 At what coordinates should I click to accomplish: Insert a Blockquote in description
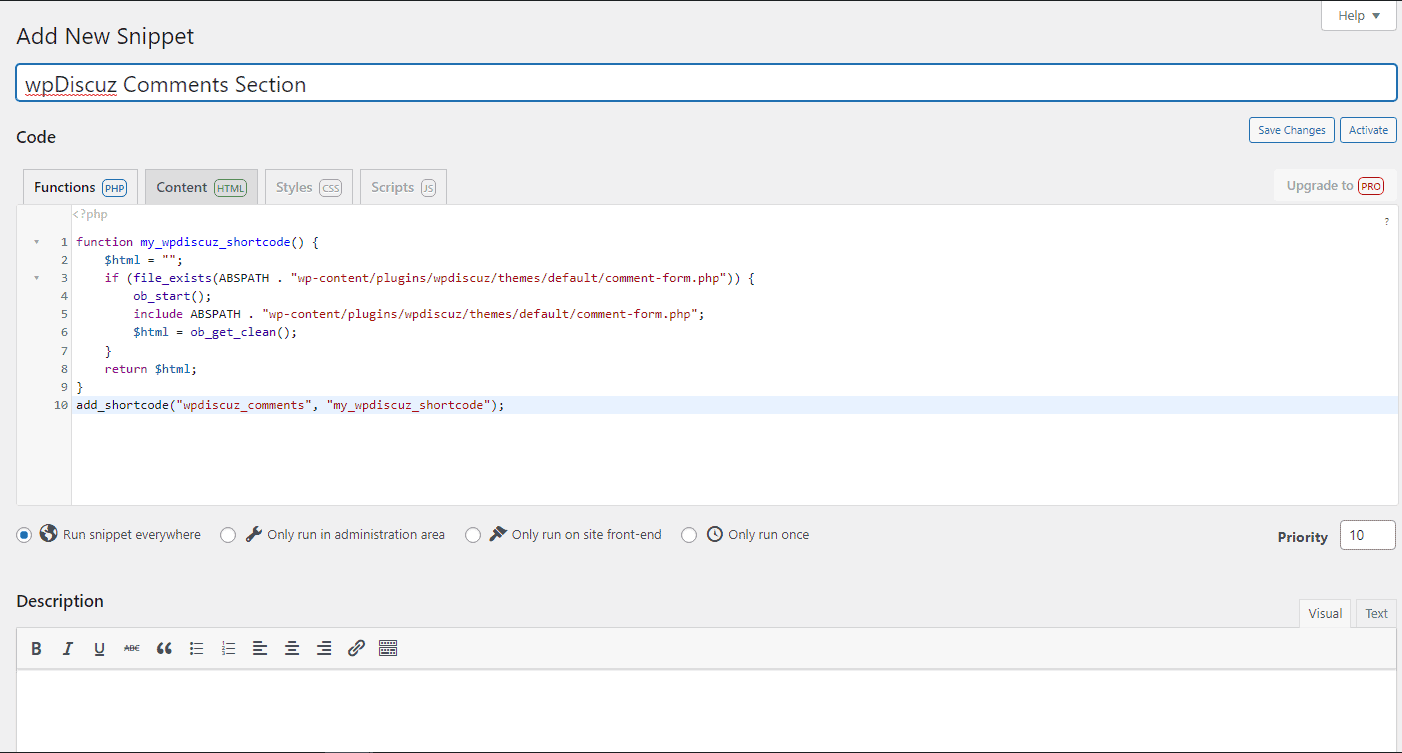(164, 649)
